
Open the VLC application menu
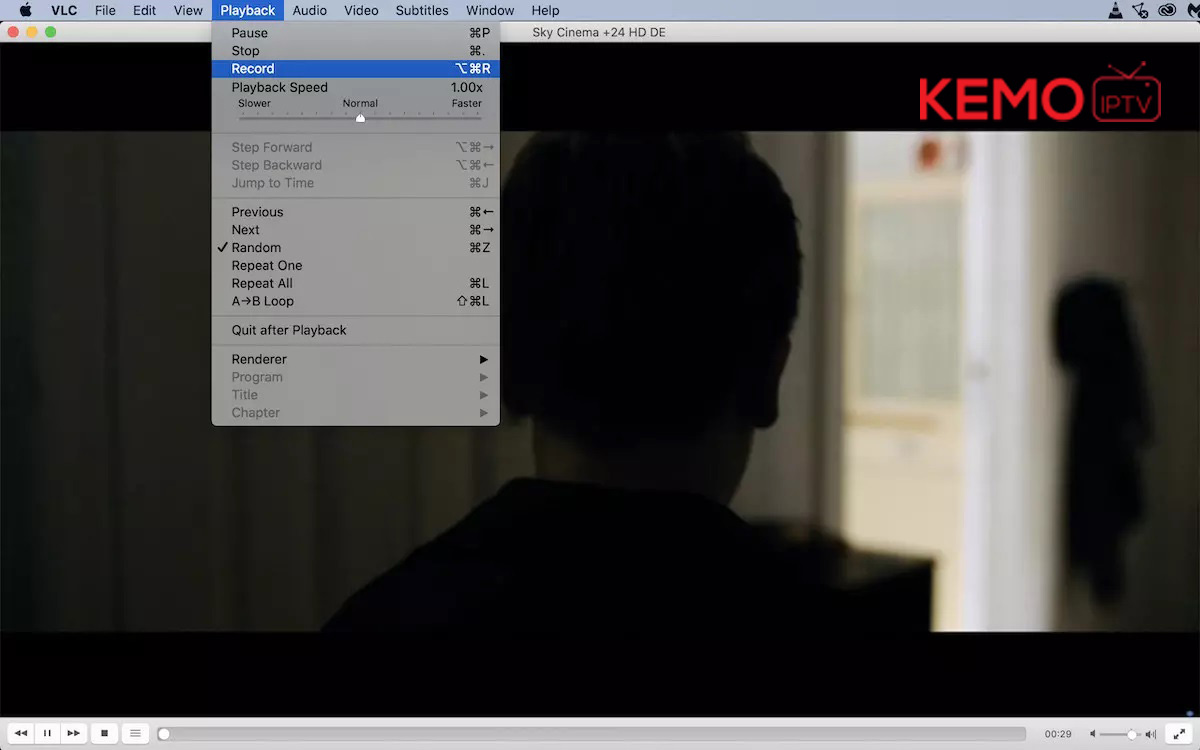point(64,10)
